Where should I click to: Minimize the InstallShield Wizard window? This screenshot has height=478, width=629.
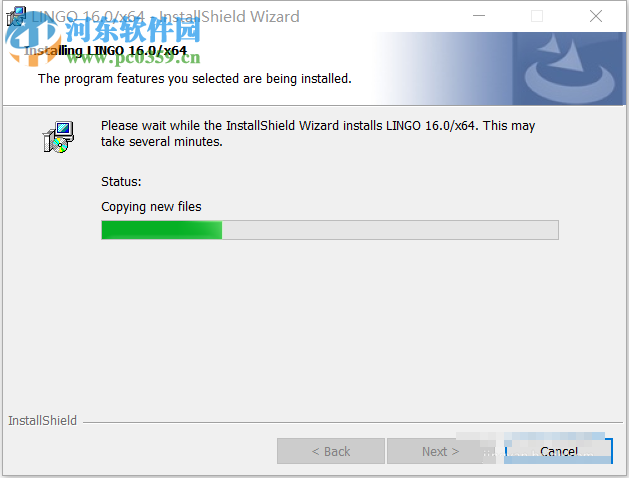(479, 16)
